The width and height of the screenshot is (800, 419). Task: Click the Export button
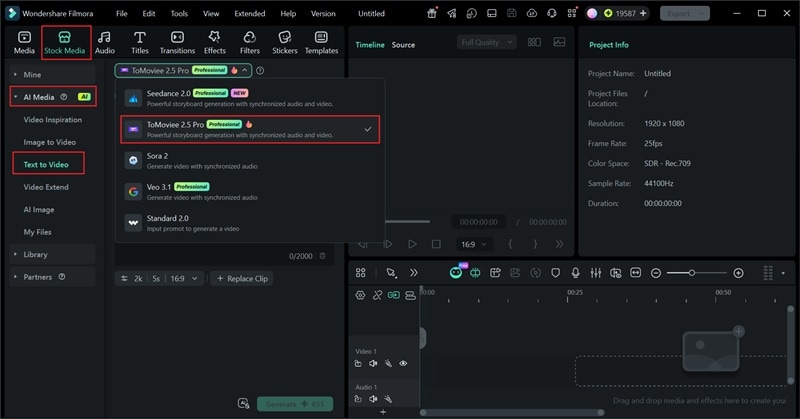point(685,13)
